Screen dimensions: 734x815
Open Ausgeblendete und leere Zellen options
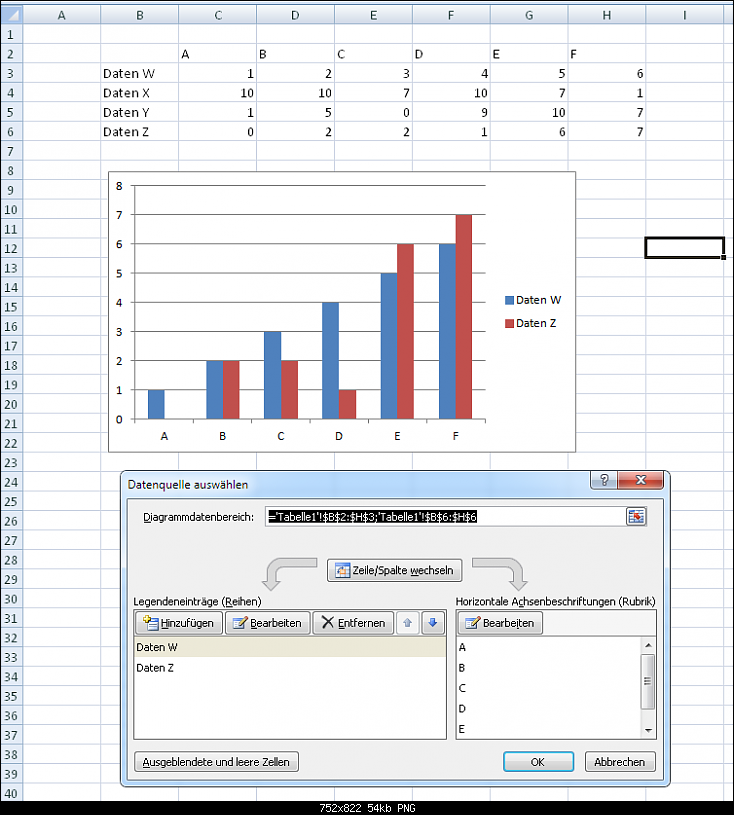(x=215, y=762)
